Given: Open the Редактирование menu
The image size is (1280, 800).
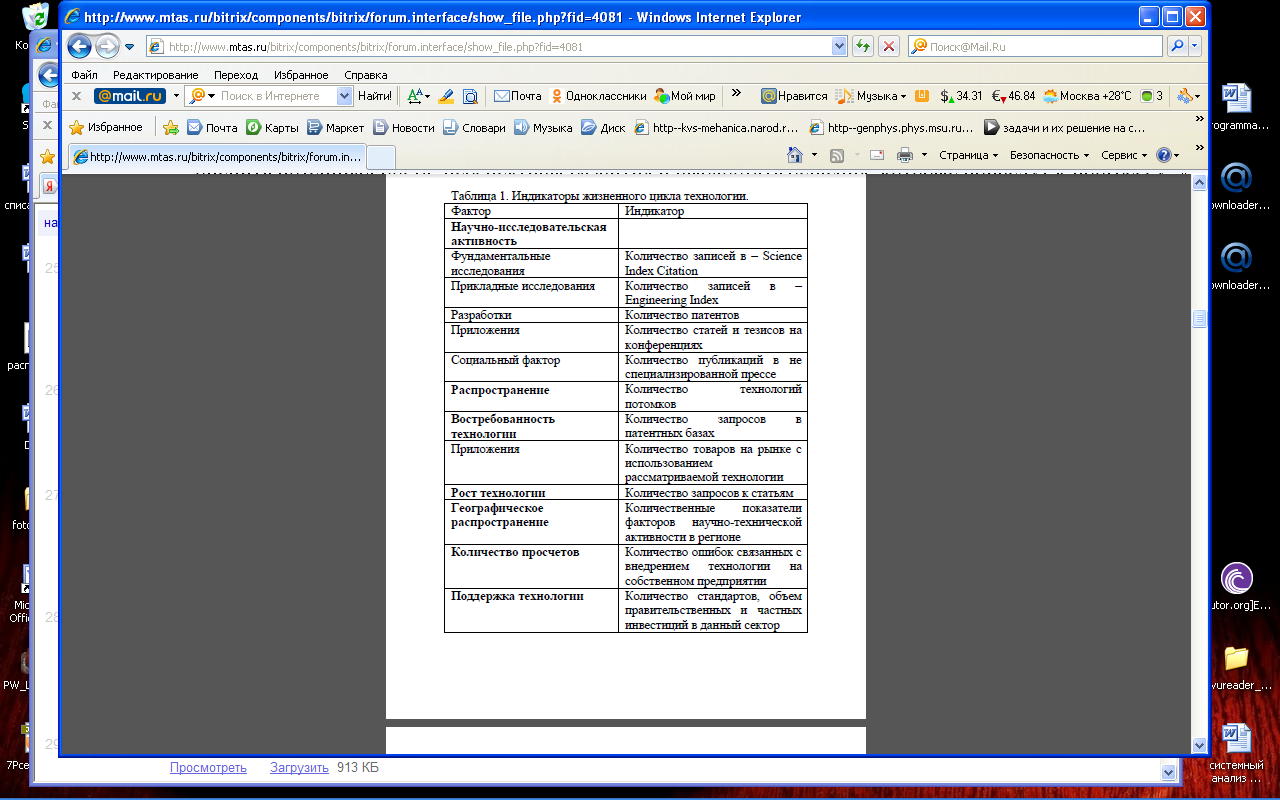Looking at the screenshot, I should (x=156, y=75).
